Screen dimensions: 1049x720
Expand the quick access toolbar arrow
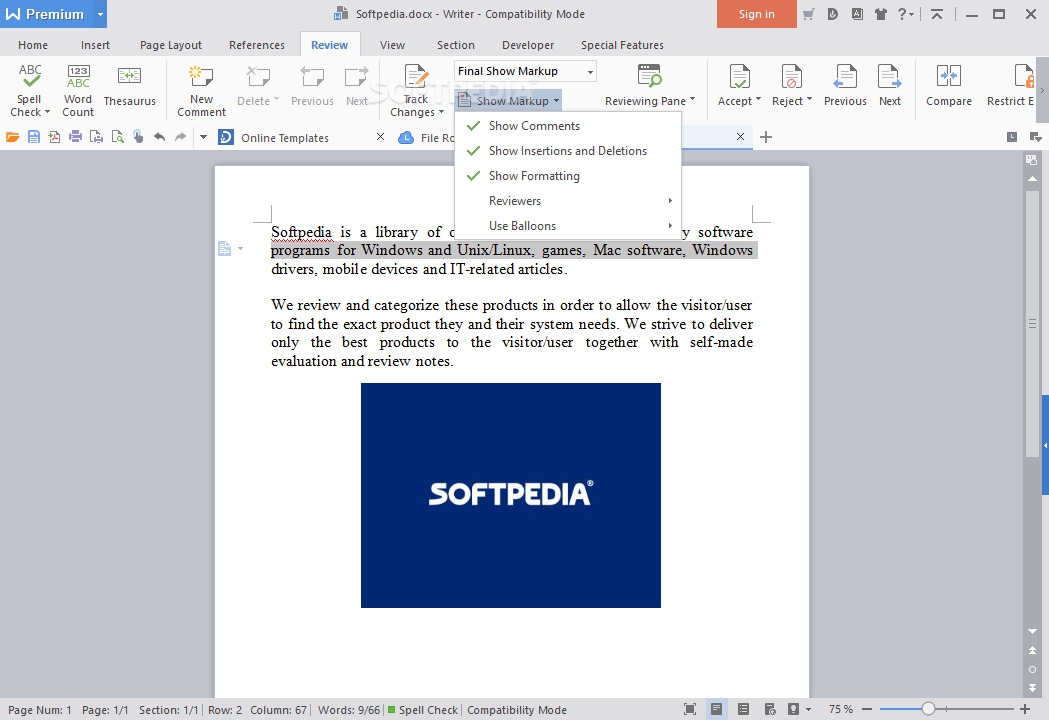[203, 137]
